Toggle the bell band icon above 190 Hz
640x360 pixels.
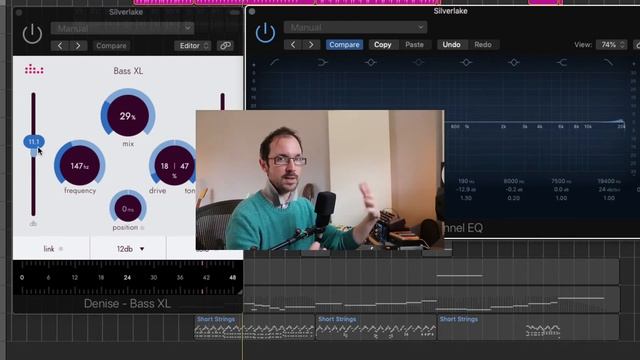[466, 62]
